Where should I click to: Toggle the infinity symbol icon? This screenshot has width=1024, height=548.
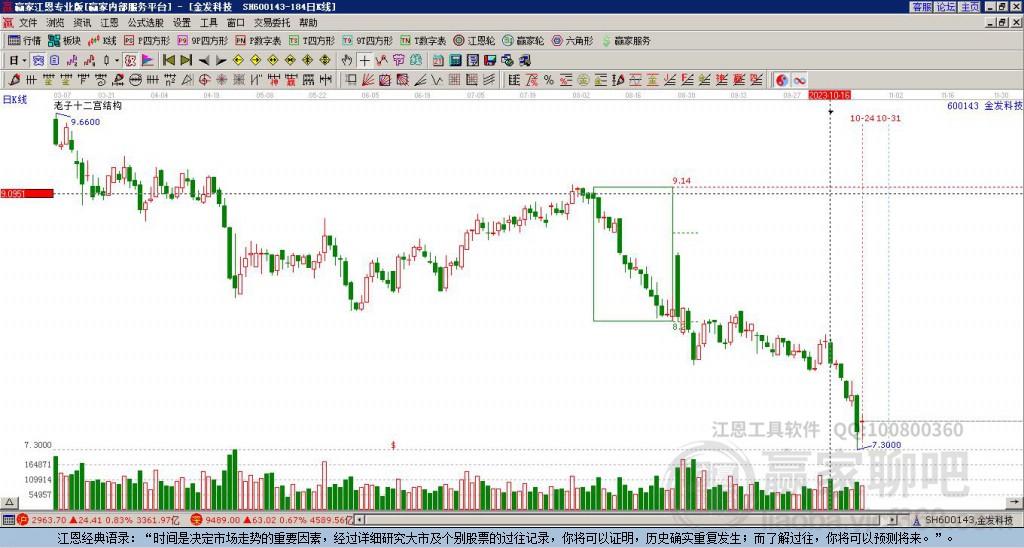[x=799, y=80]
